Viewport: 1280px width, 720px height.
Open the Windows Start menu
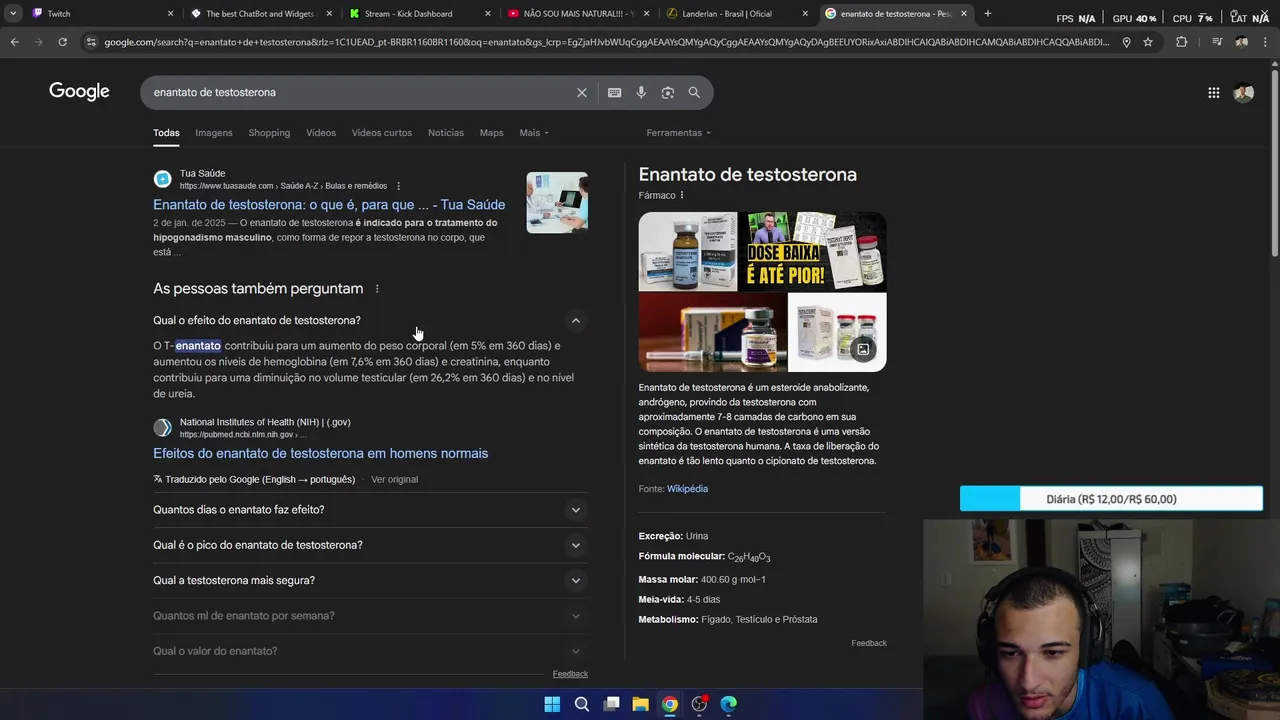552,704
